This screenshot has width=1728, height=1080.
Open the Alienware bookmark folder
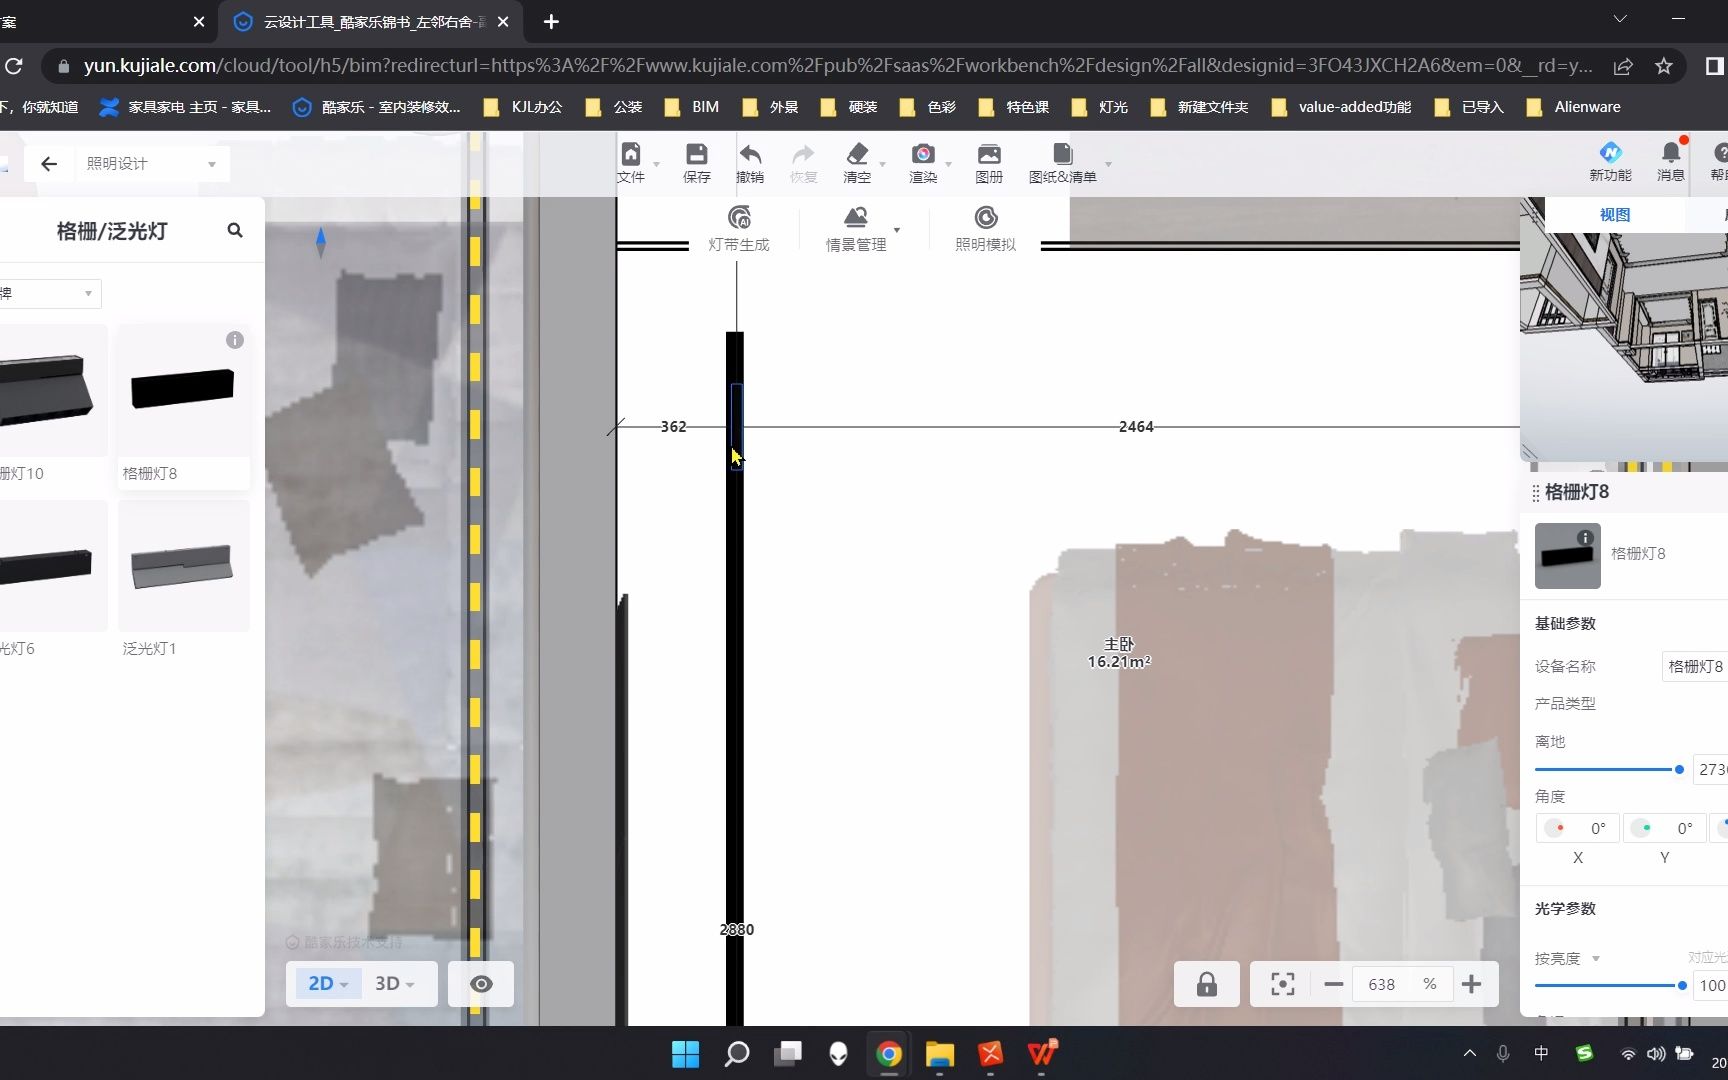1574,107
